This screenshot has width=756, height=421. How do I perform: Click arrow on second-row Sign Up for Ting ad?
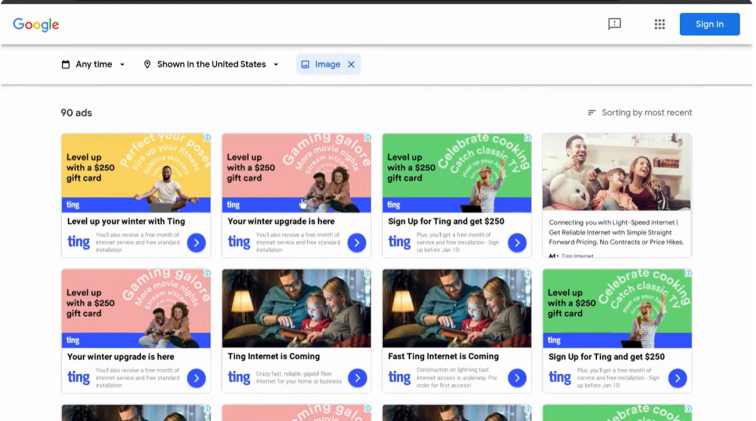click(x=677, y=379)
